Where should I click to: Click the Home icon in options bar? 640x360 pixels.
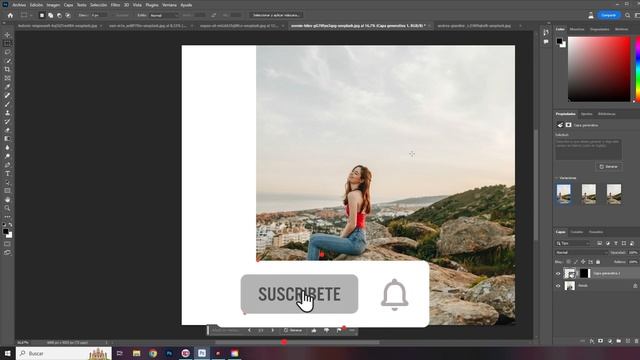coord(10,15)
